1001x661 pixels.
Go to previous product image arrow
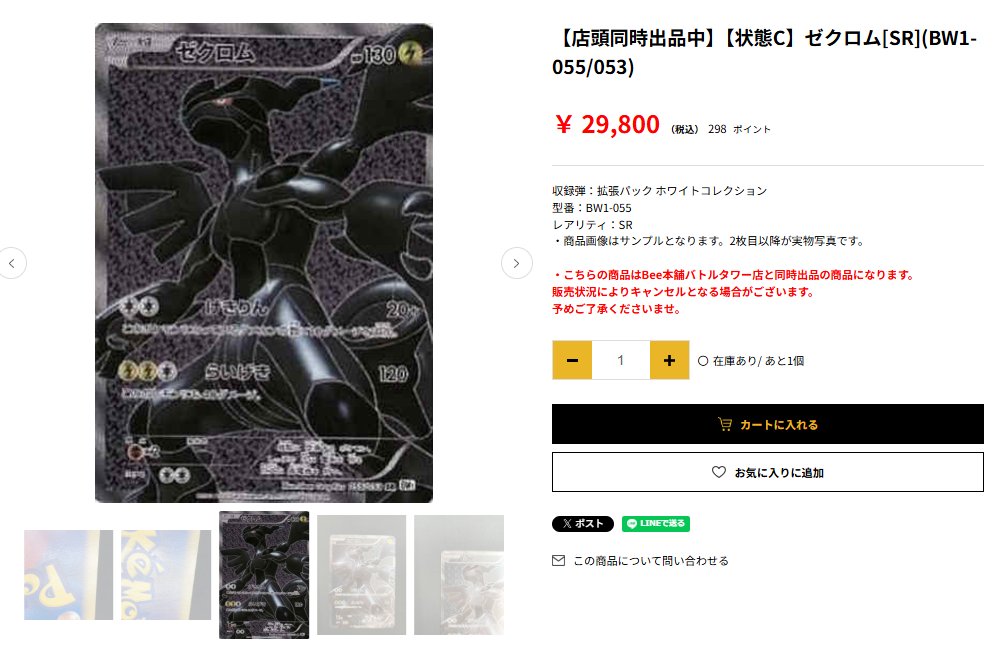tap(11, 263)
